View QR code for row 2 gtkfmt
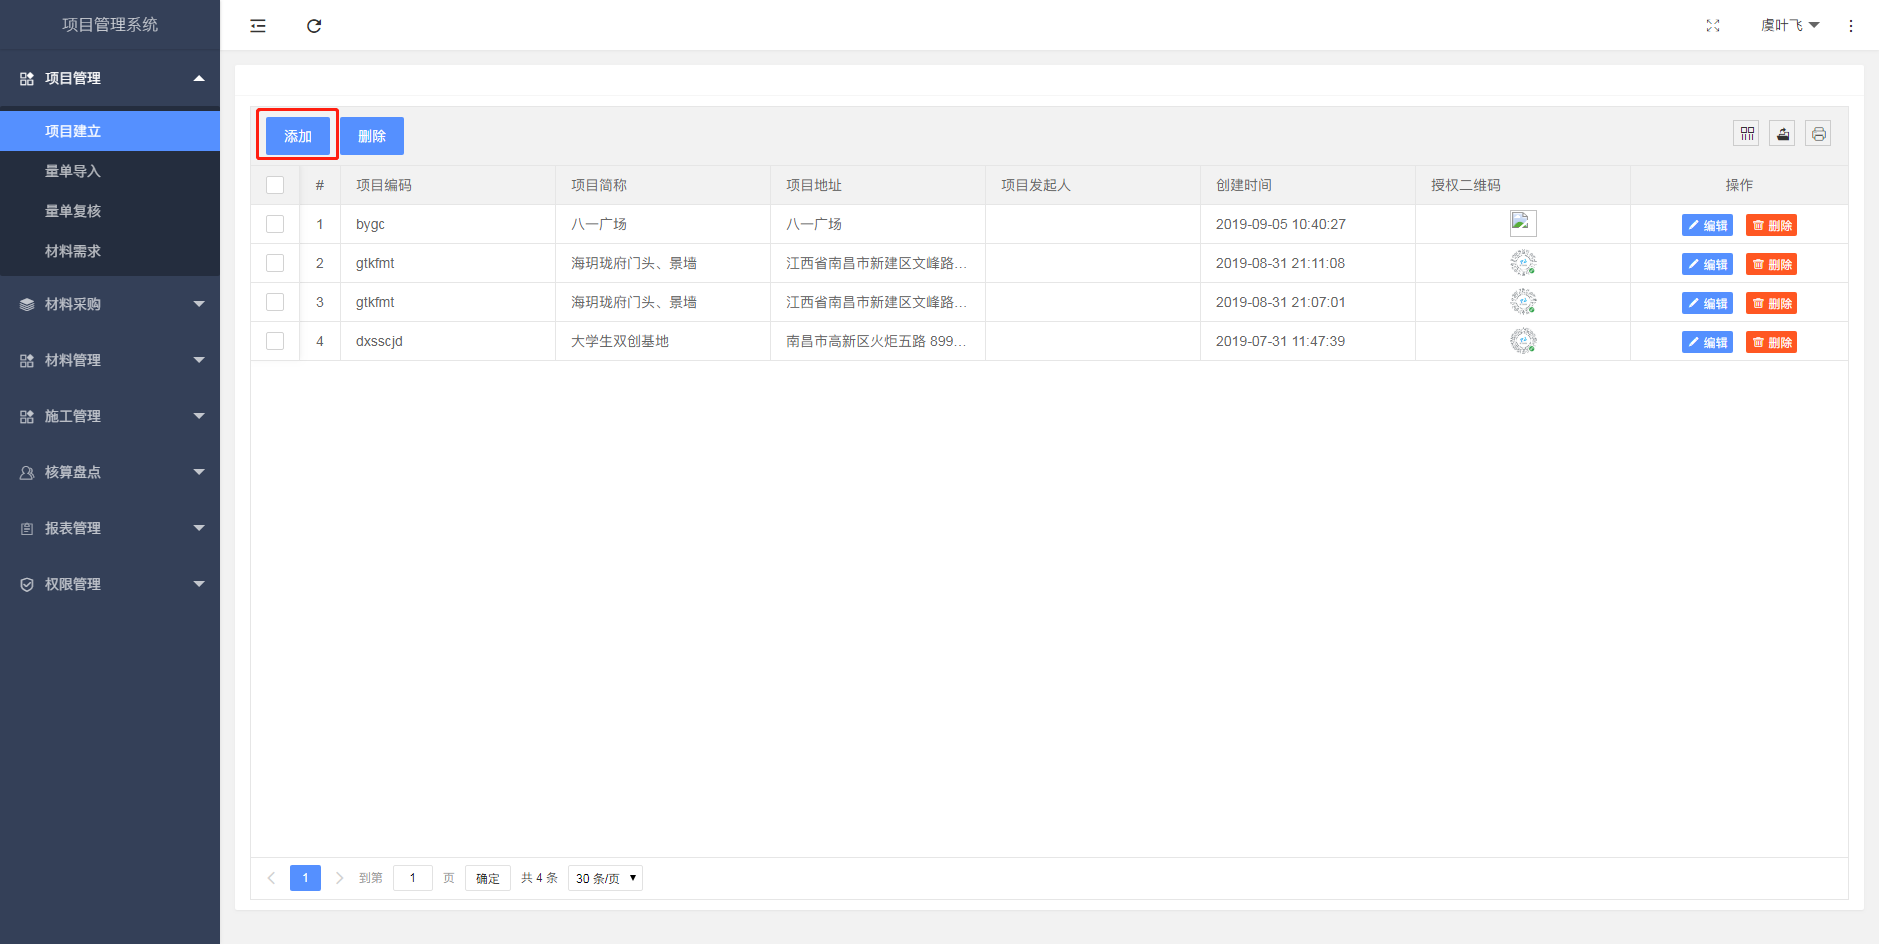 pos(1523,263)
